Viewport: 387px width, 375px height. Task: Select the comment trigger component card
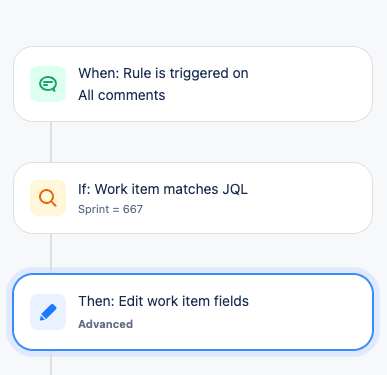point(193,84)
